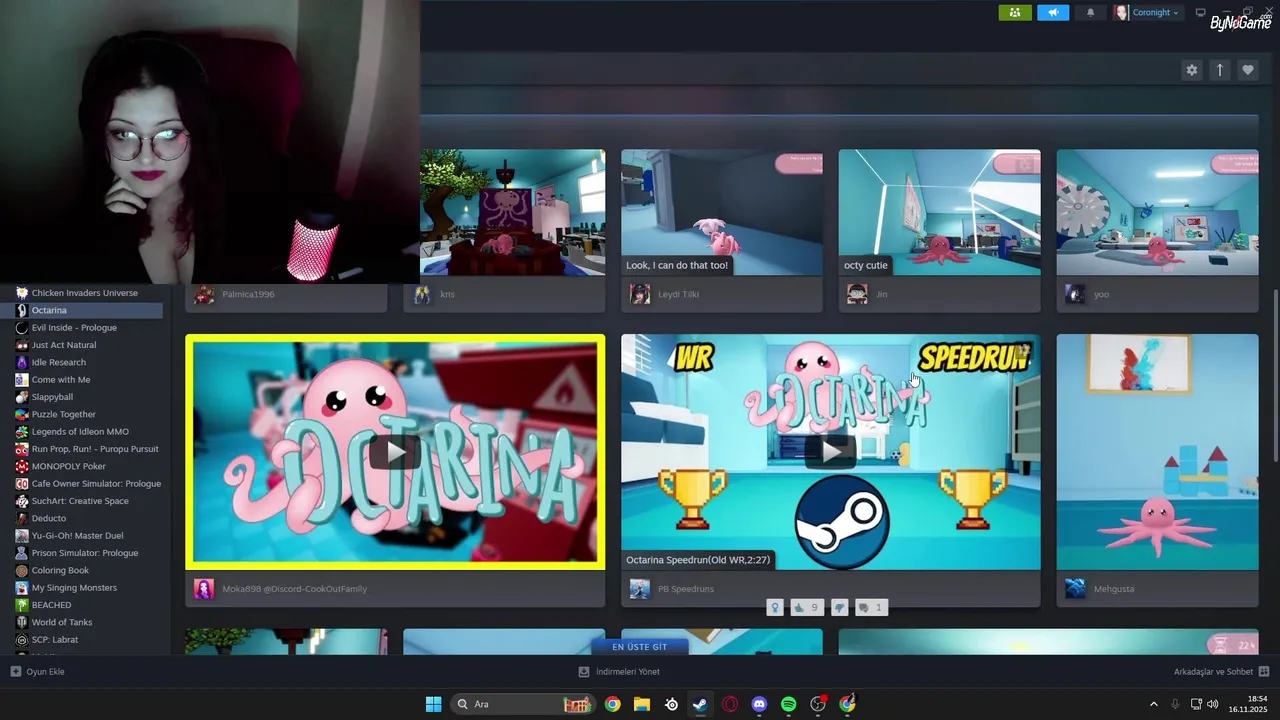Open the screenshot posted by kris

(x=512, y=212)
